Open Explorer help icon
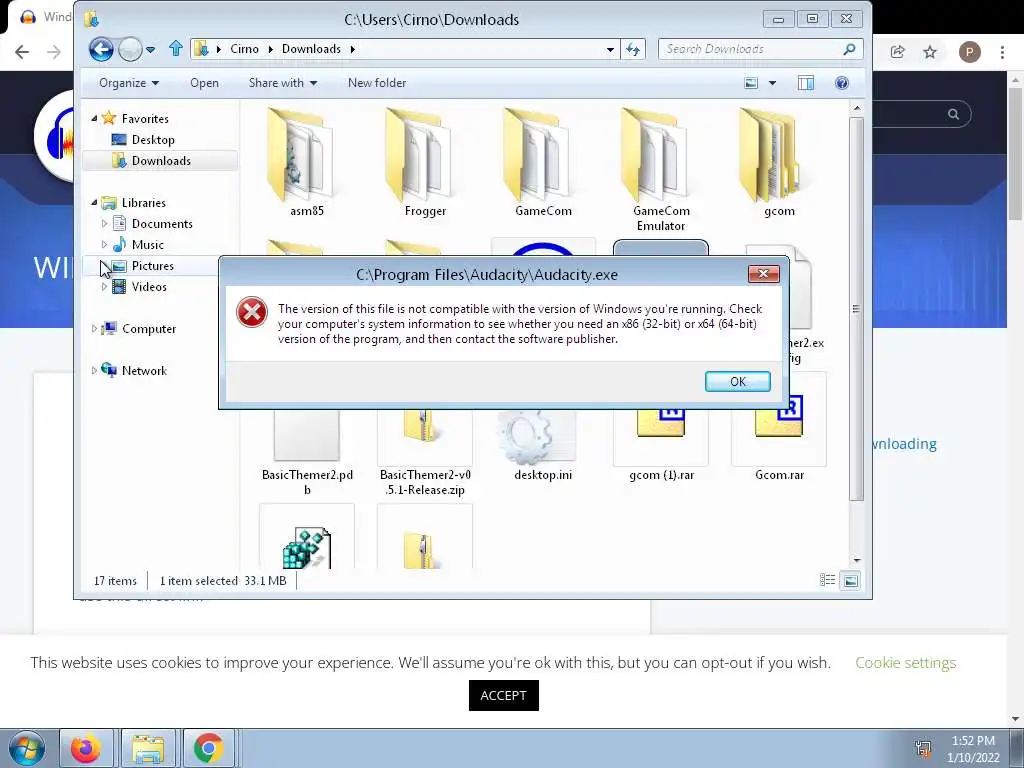 (842, 83)
